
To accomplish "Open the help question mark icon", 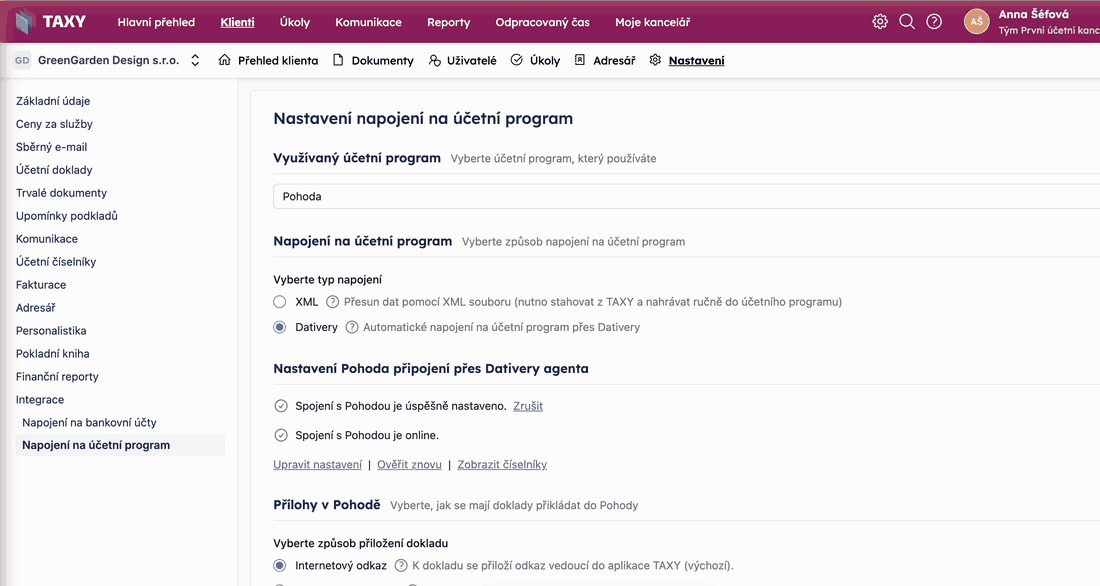I will click(x=934, y=22).
